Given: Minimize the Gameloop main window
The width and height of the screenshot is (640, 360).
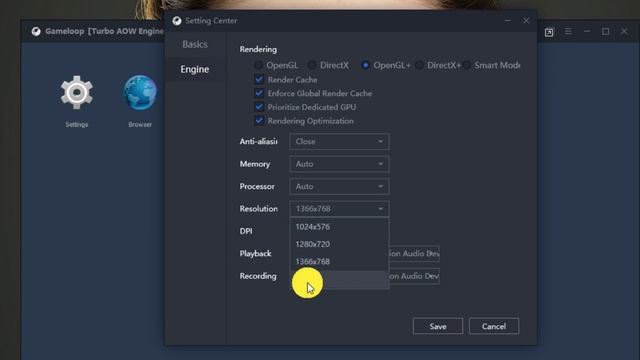Looking at the screenshot, I should (x=587, y=31).
